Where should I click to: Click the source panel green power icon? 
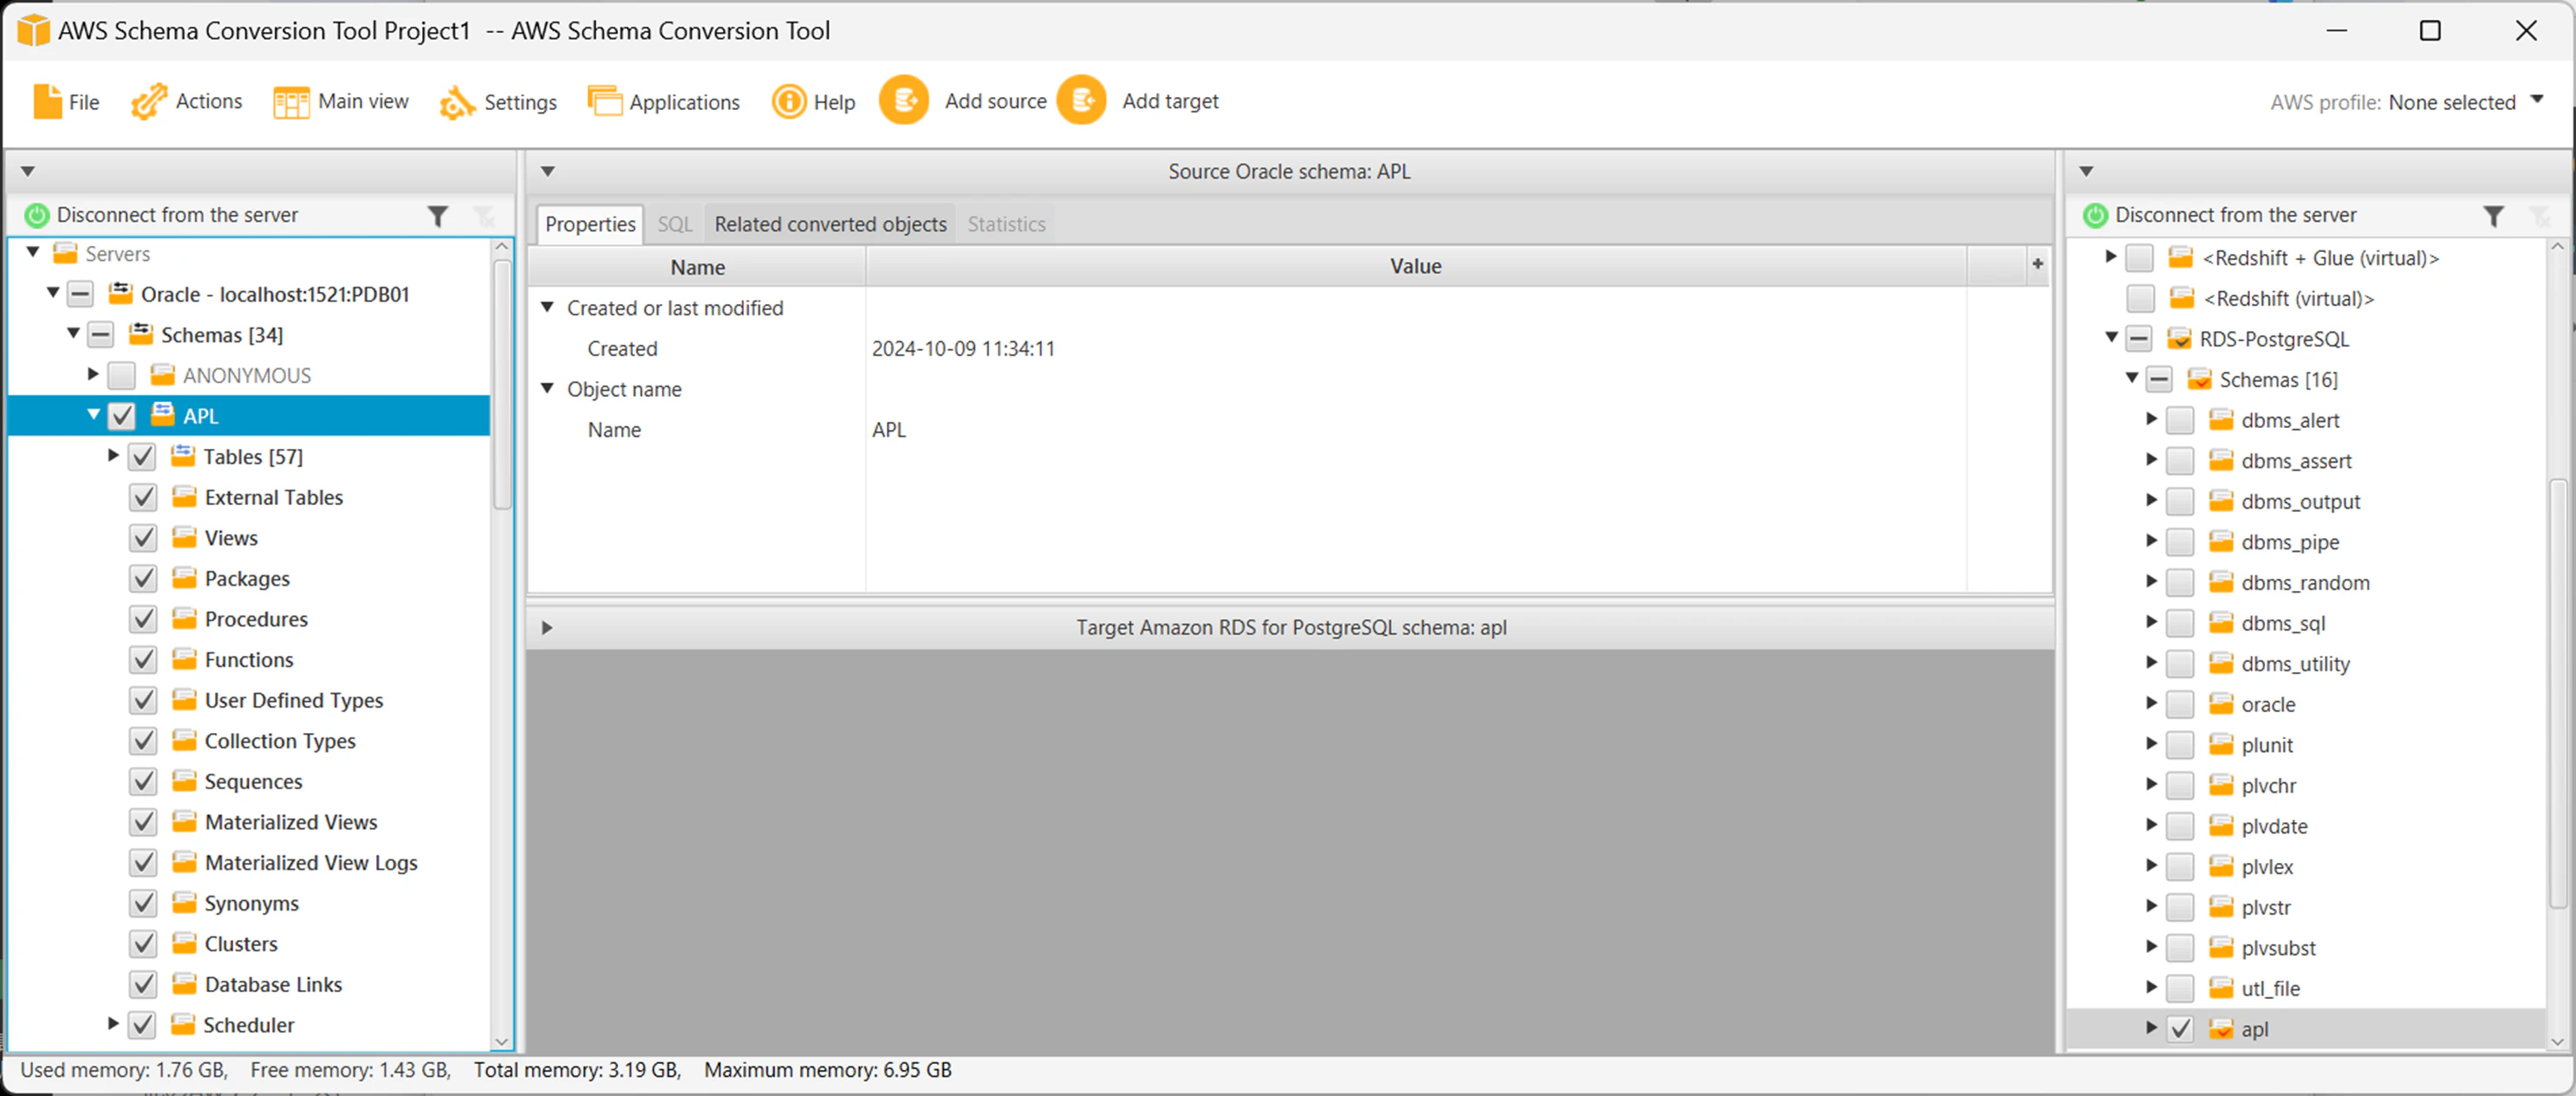[37, 215]
